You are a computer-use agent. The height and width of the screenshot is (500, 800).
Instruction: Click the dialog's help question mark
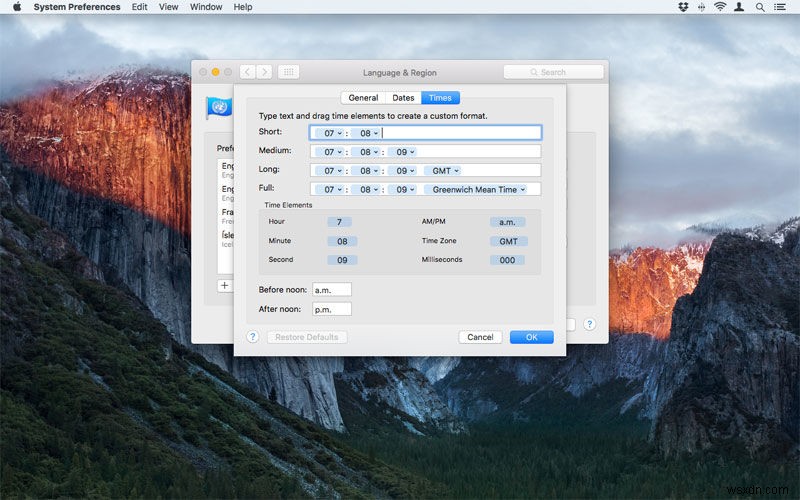[252, 337]
